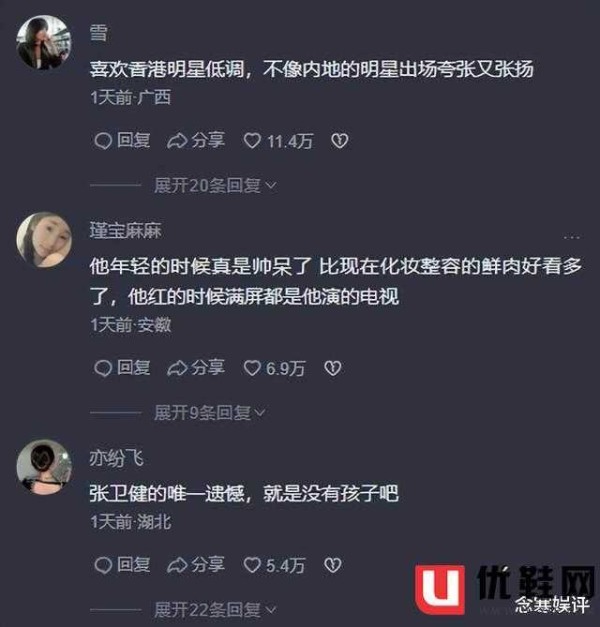Reply to the comment by 雪

[122, 141]
